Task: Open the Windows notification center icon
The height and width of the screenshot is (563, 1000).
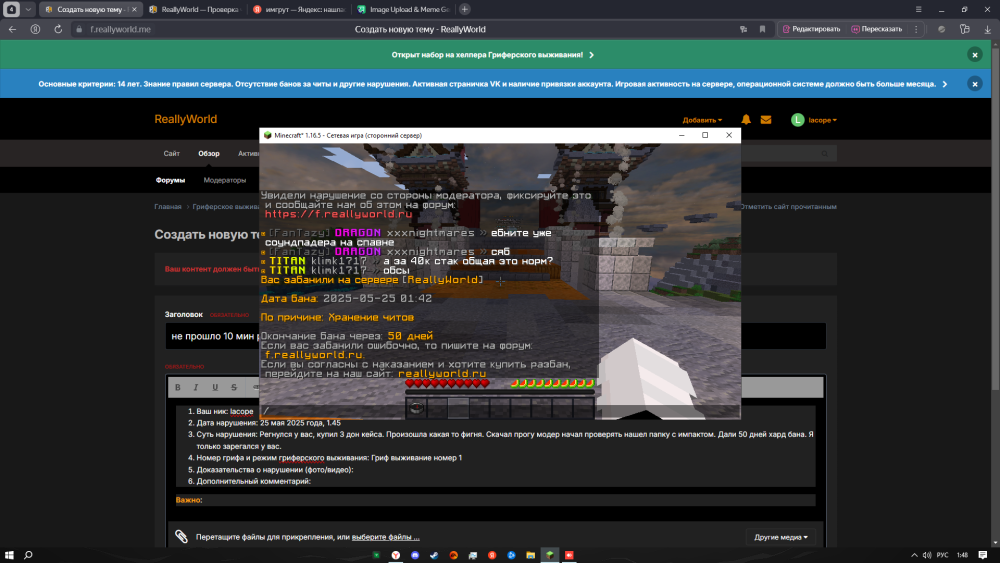Action: click(983, 555)
